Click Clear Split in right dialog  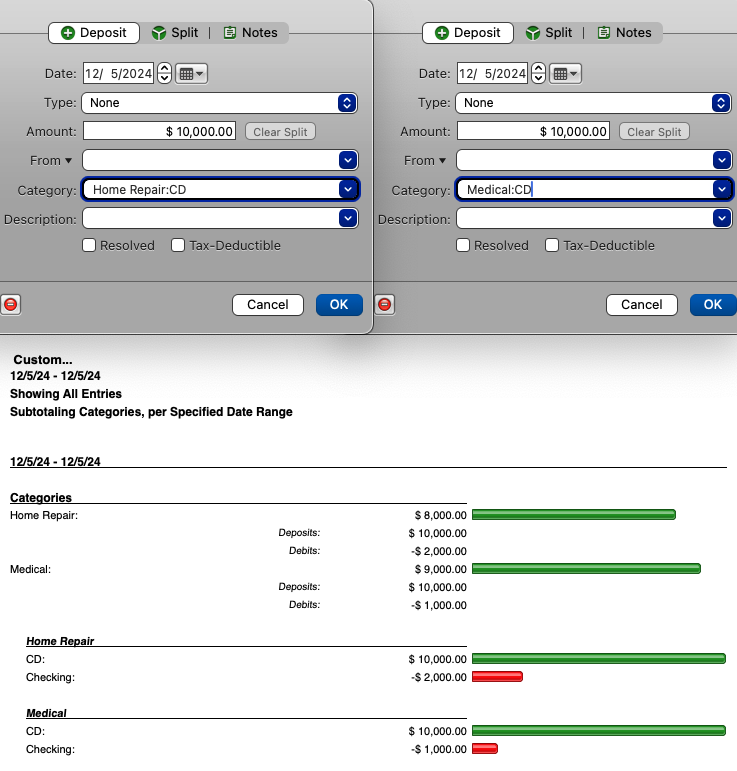(x=654, y=132)
